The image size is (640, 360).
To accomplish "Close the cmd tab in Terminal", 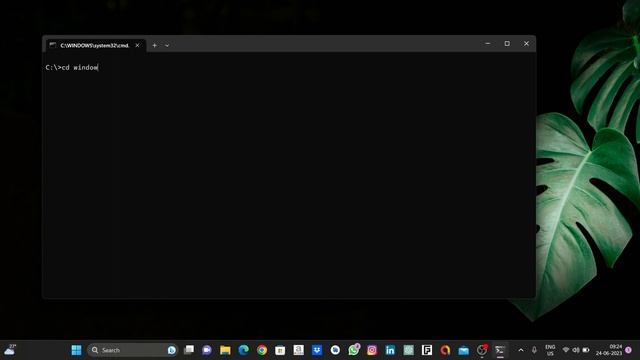I will pyautogui.click(x=137, y=45).
